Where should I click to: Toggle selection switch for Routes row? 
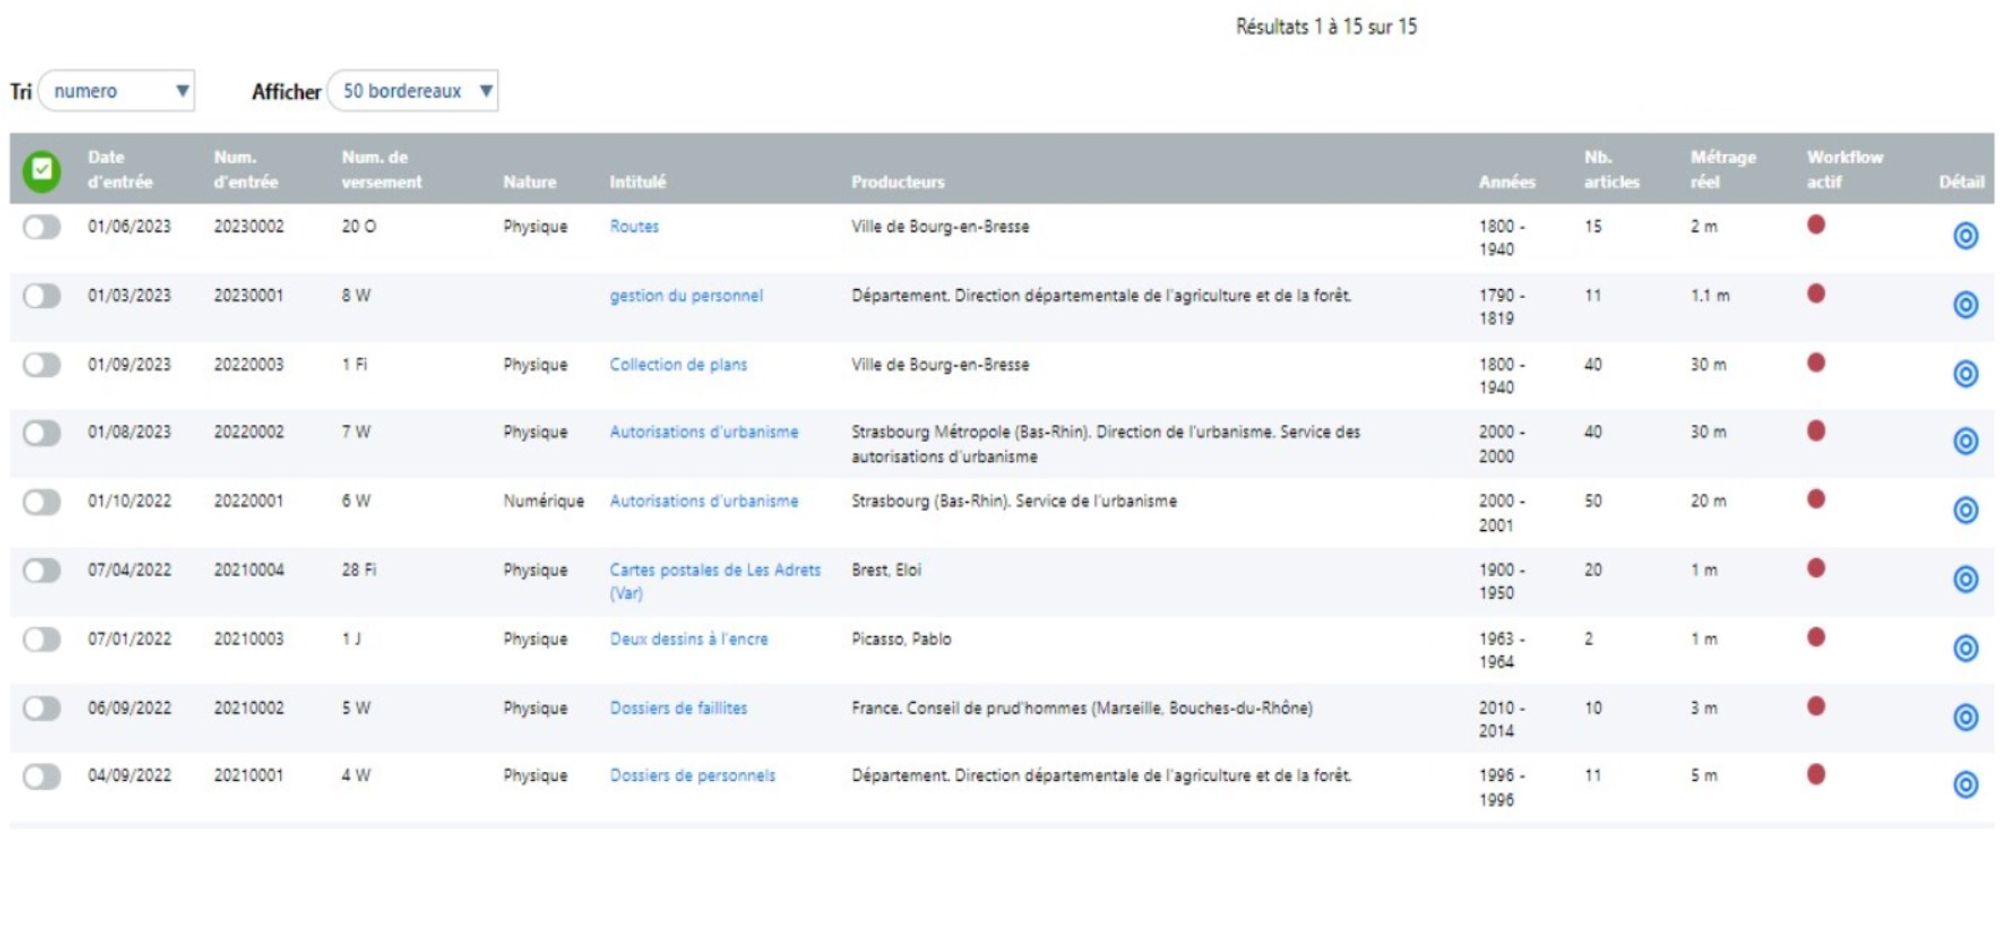tap(42, 228)
